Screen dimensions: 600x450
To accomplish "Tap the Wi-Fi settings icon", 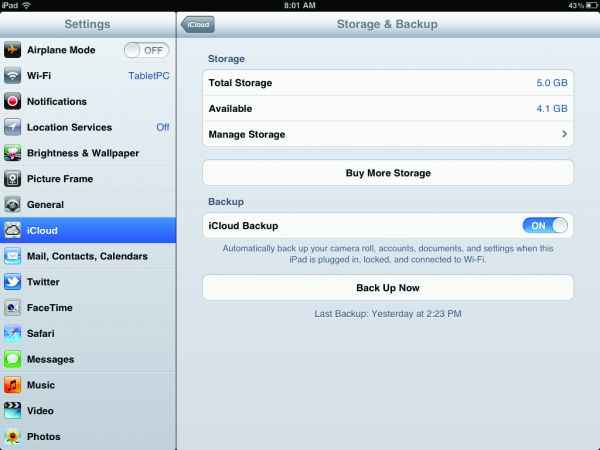I will 12,75.
